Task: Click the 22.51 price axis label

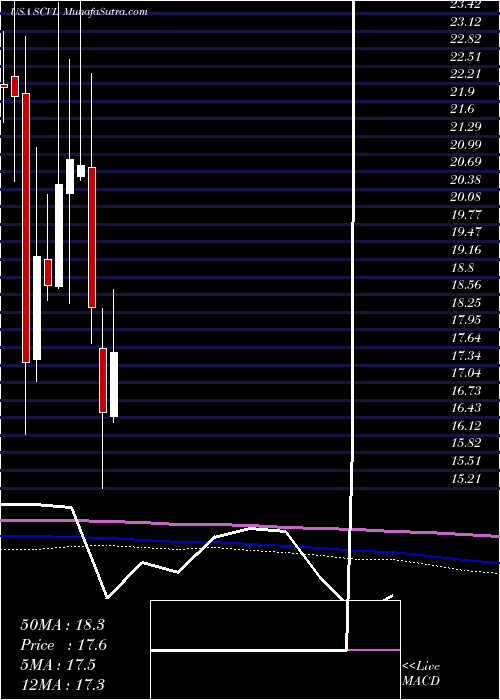Action: pos(466,58)
